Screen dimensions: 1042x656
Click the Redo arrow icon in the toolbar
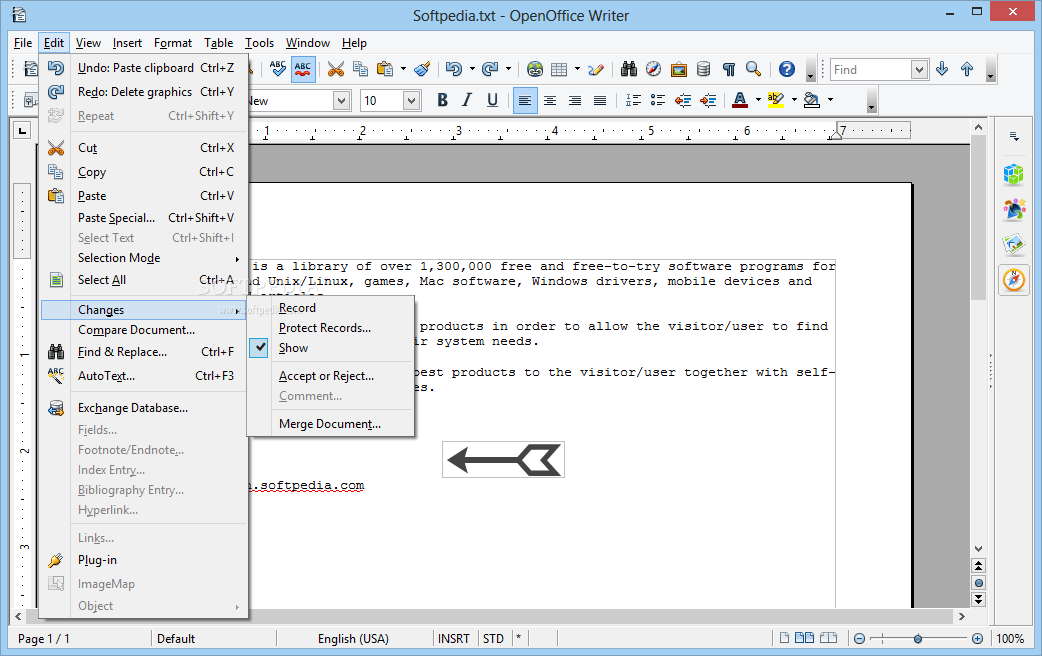point(490,69)
